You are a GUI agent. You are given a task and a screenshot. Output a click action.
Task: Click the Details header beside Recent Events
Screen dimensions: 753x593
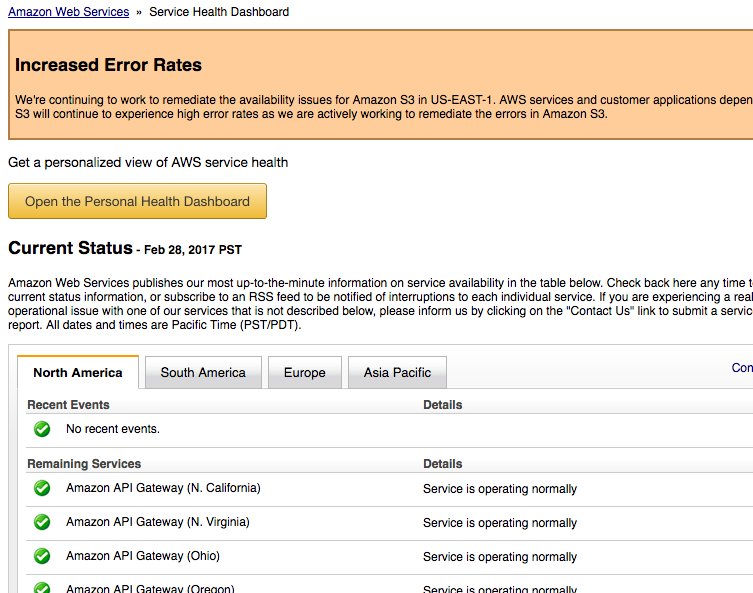[x=442, y=405]
